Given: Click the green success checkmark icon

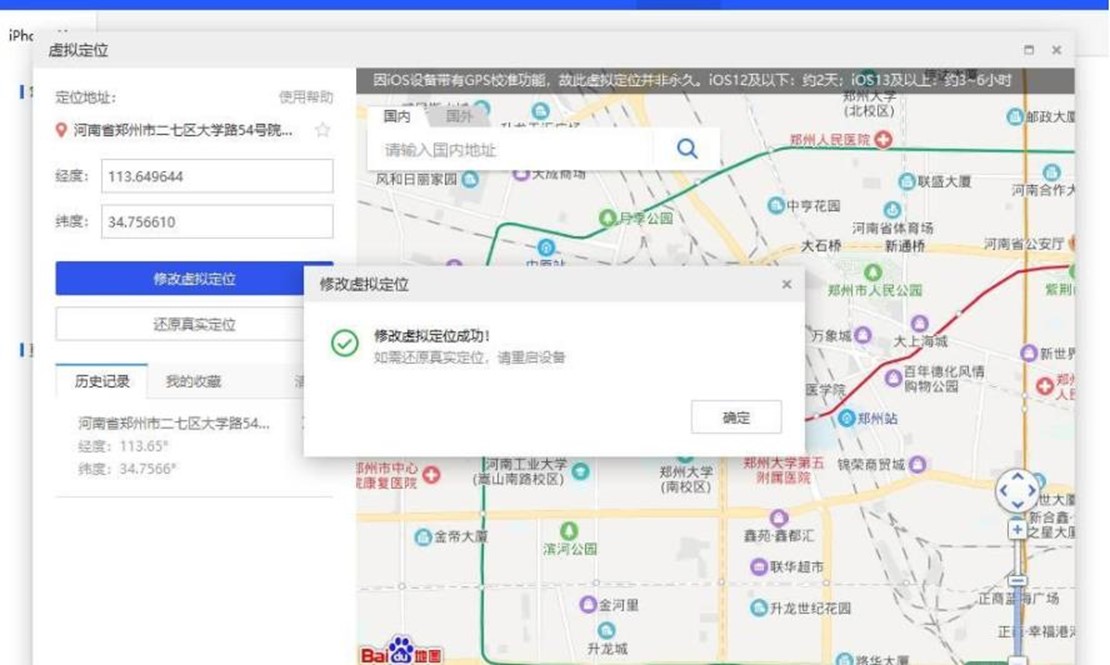Looking at the screenshot, I should pos(345,343).
